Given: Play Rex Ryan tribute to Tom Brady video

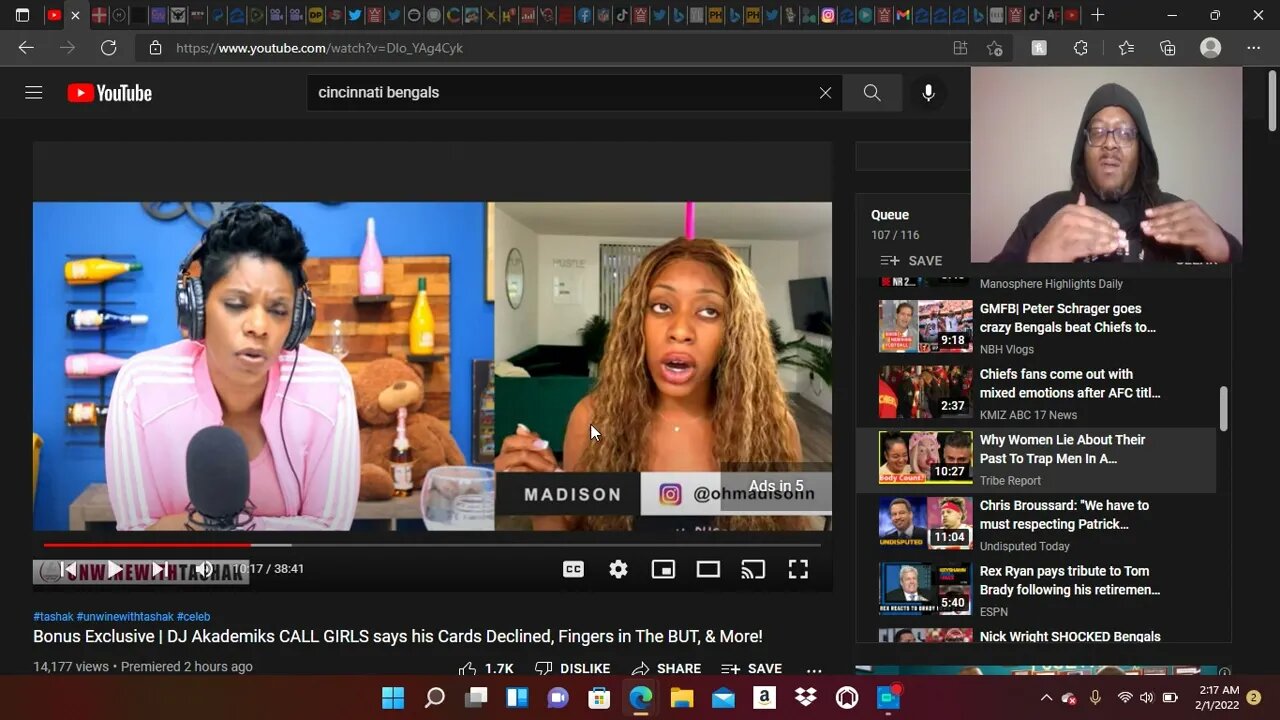Looking at the screenshot, I should click(x=1037, y=590).
